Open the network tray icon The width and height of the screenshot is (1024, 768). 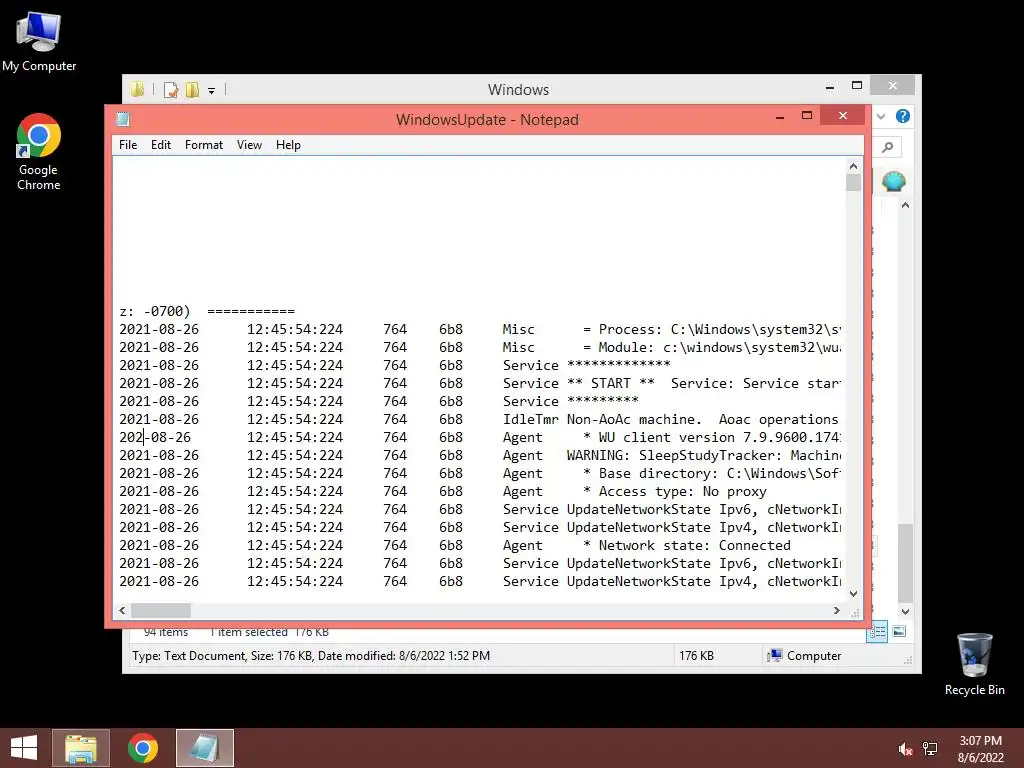(x=930, y=749)
